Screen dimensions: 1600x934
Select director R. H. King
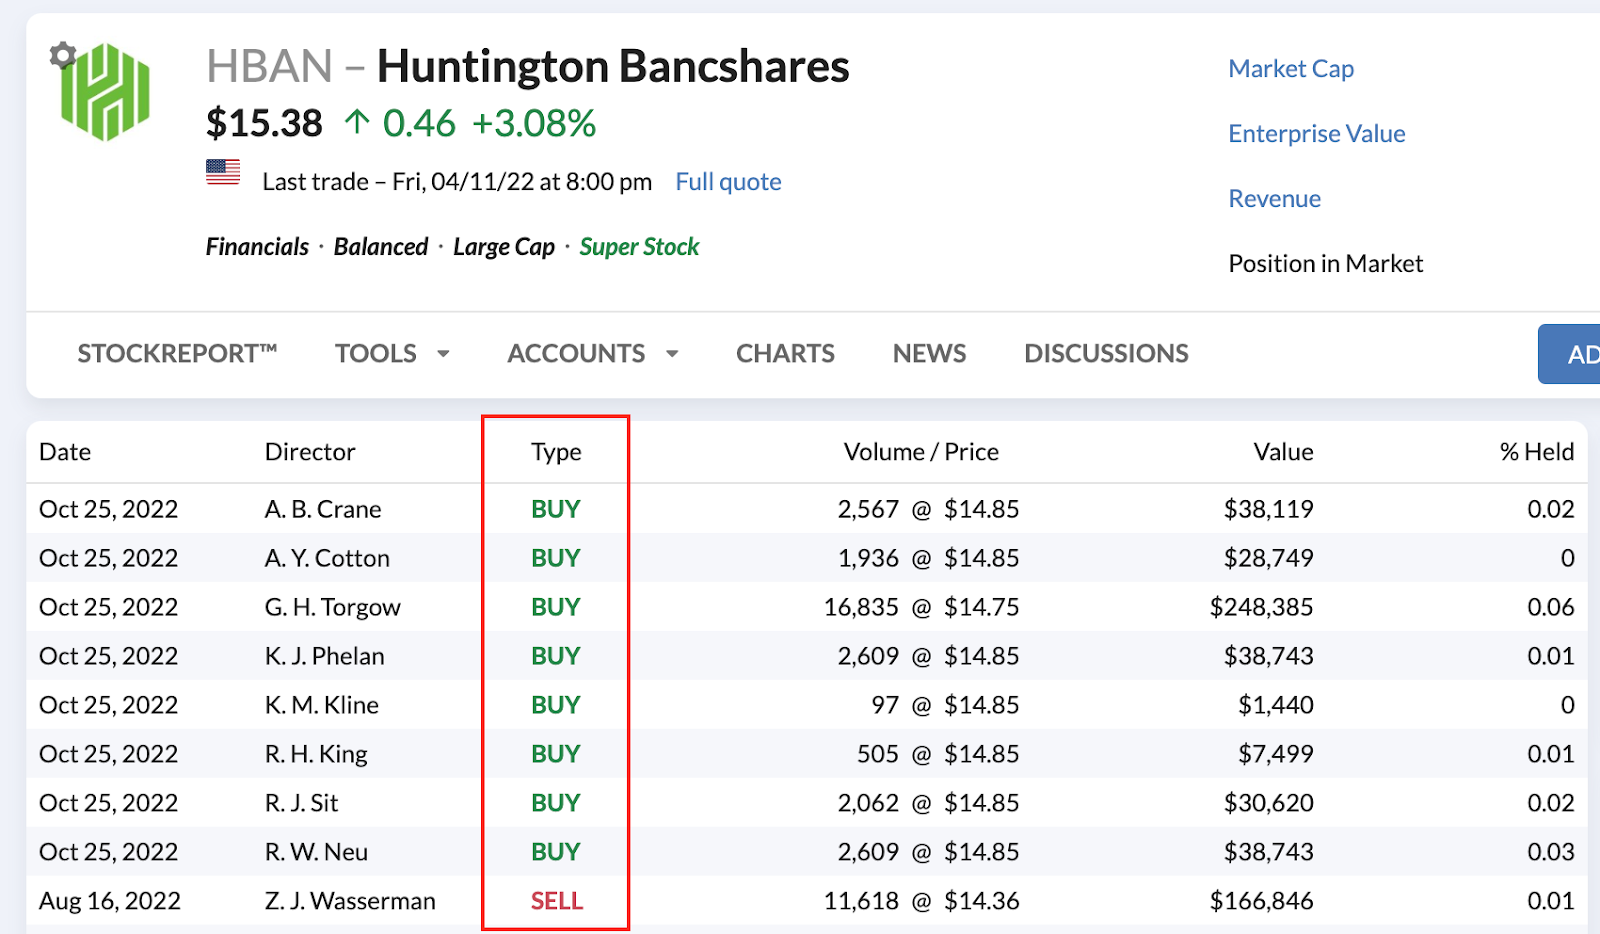click(316, 755)
